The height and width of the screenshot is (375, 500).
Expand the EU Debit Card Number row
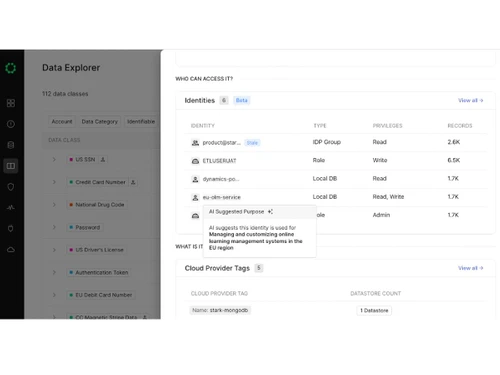(54, 295)
